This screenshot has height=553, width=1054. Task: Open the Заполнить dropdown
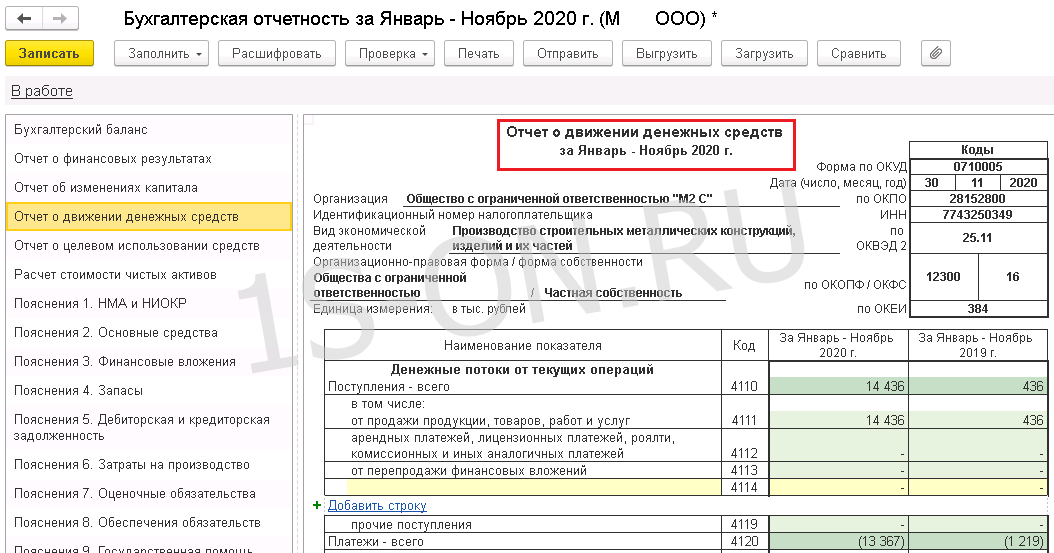(x=161, y=54)
